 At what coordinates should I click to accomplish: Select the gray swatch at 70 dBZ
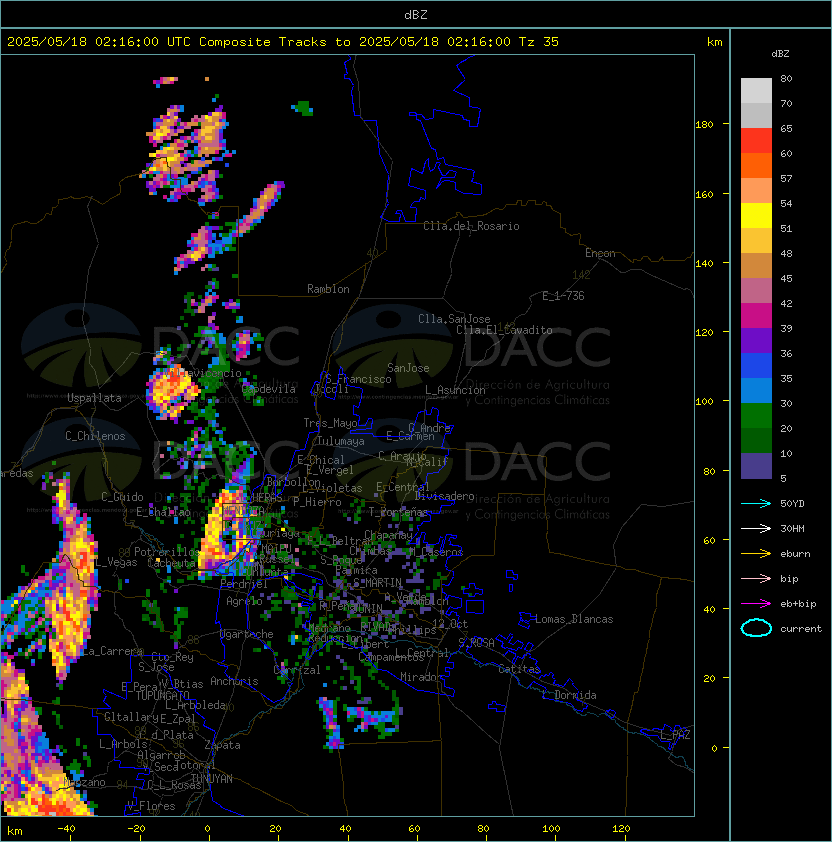[x=756, y=115]
